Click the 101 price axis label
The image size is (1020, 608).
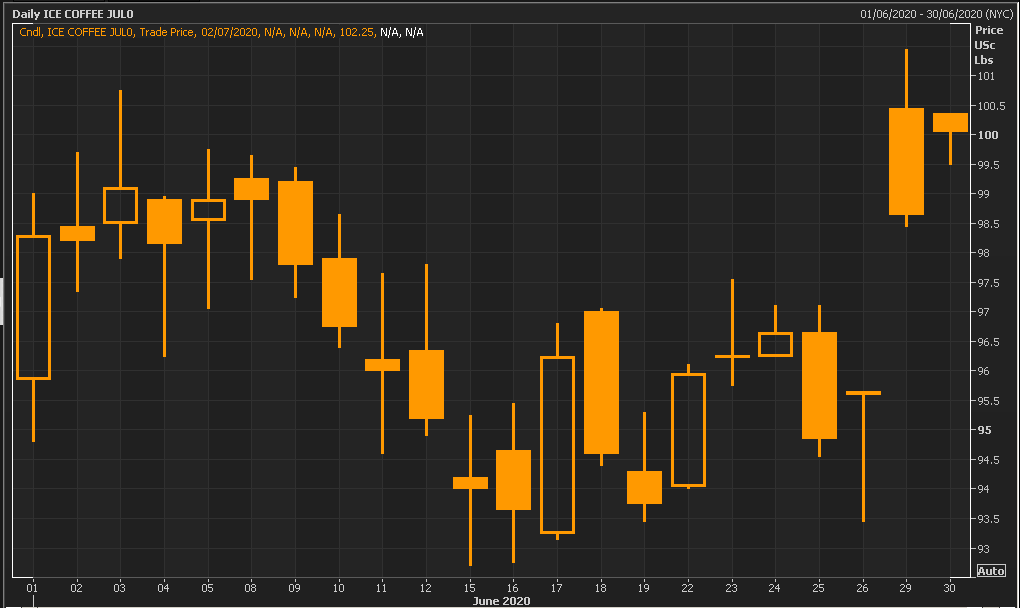986,76
